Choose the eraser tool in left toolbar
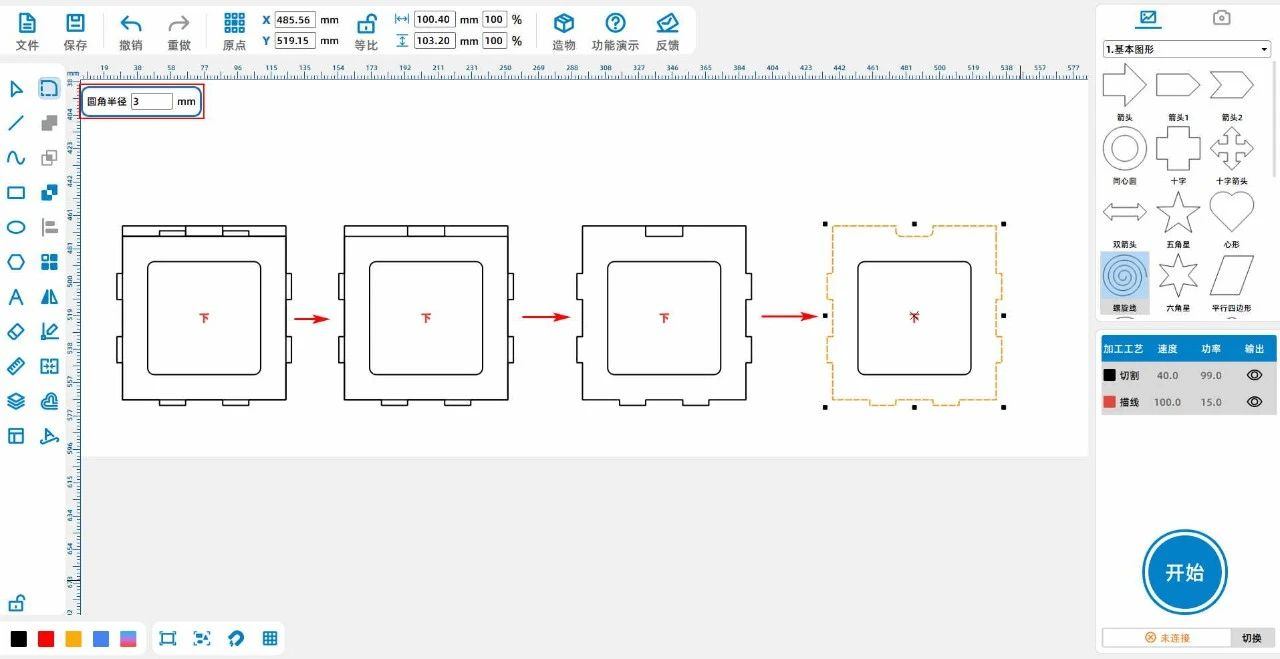 pyautogui.click(x=16, y=331)
